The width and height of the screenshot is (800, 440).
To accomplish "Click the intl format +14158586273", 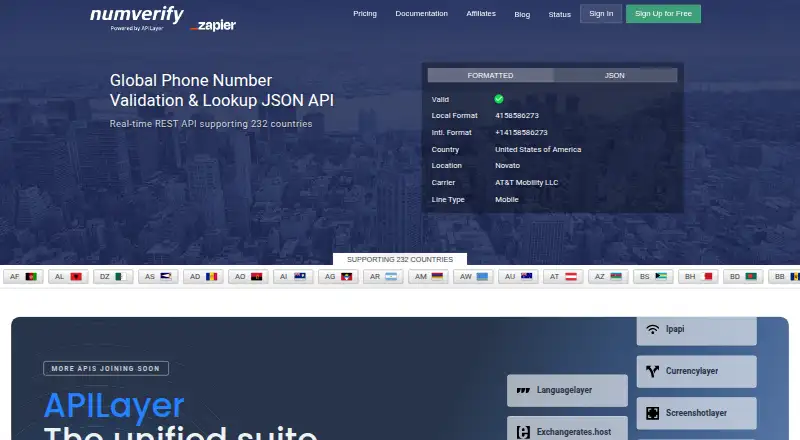I will [521, 132].
